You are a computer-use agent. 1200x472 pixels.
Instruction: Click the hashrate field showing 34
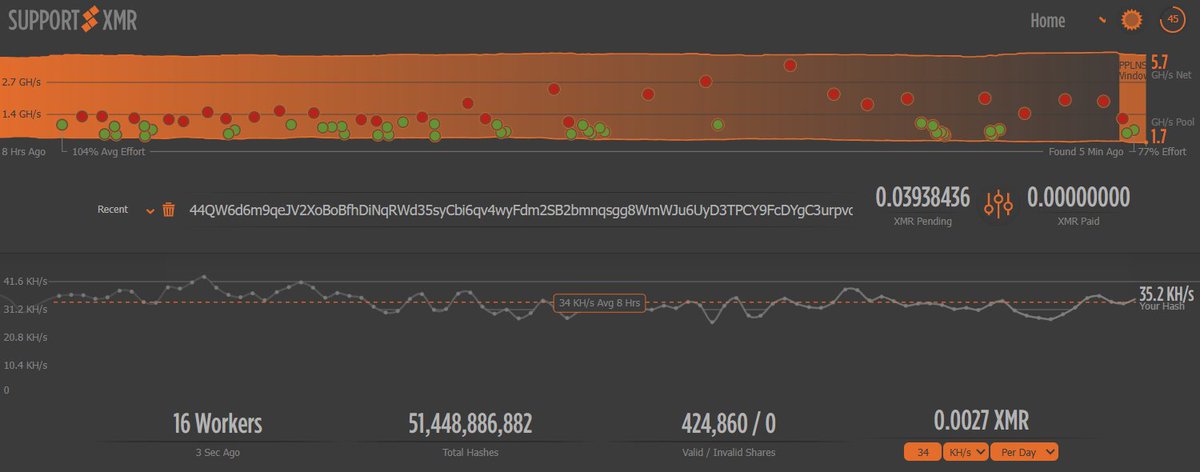tap(923, 452)
